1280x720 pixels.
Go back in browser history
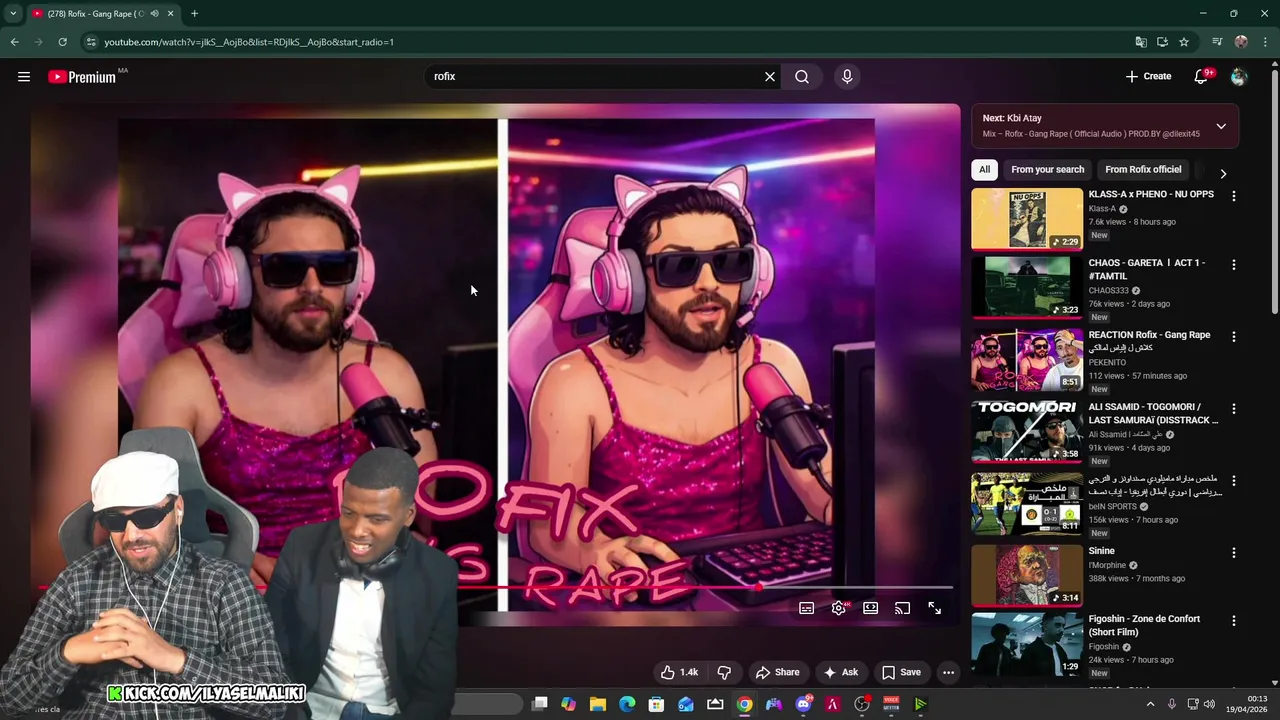click(x=14, y=42)
